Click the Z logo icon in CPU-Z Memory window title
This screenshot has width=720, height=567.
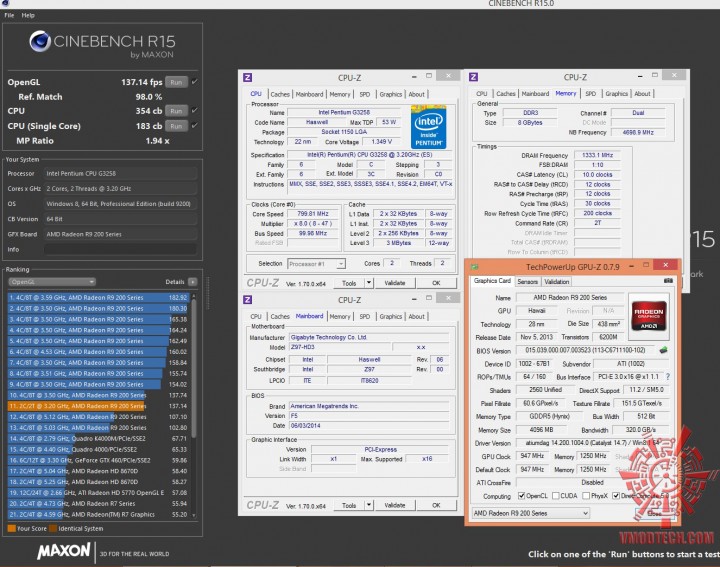pos(473,77)
